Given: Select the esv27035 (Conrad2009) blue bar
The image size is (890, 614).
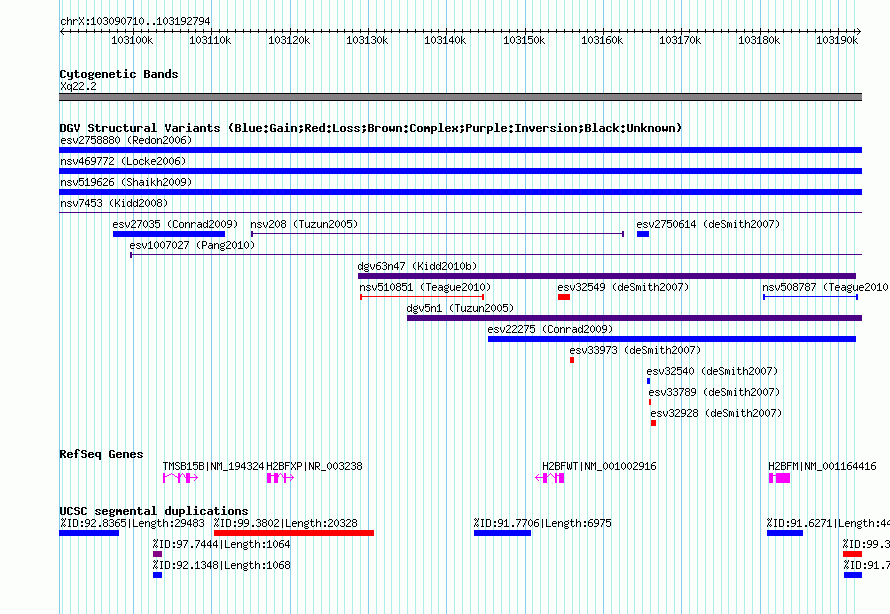Looking at the screenshot, I should tap(169, 234).
